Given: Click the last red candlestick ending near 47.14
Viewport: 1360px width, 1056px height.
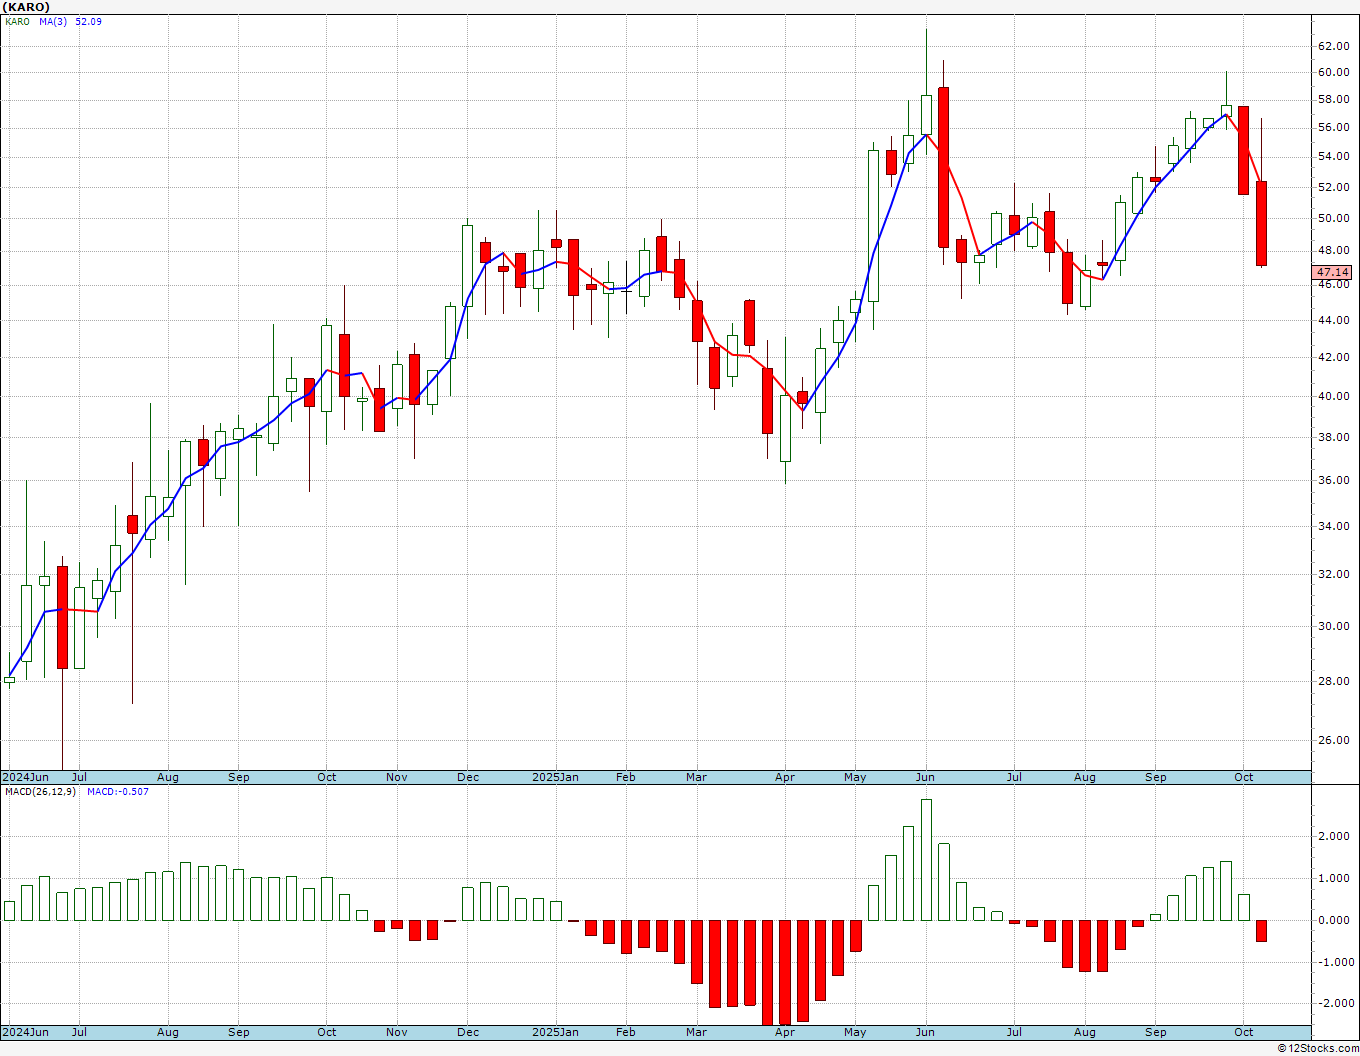Looking at the screenshot, I should [x=1262, y=223].
